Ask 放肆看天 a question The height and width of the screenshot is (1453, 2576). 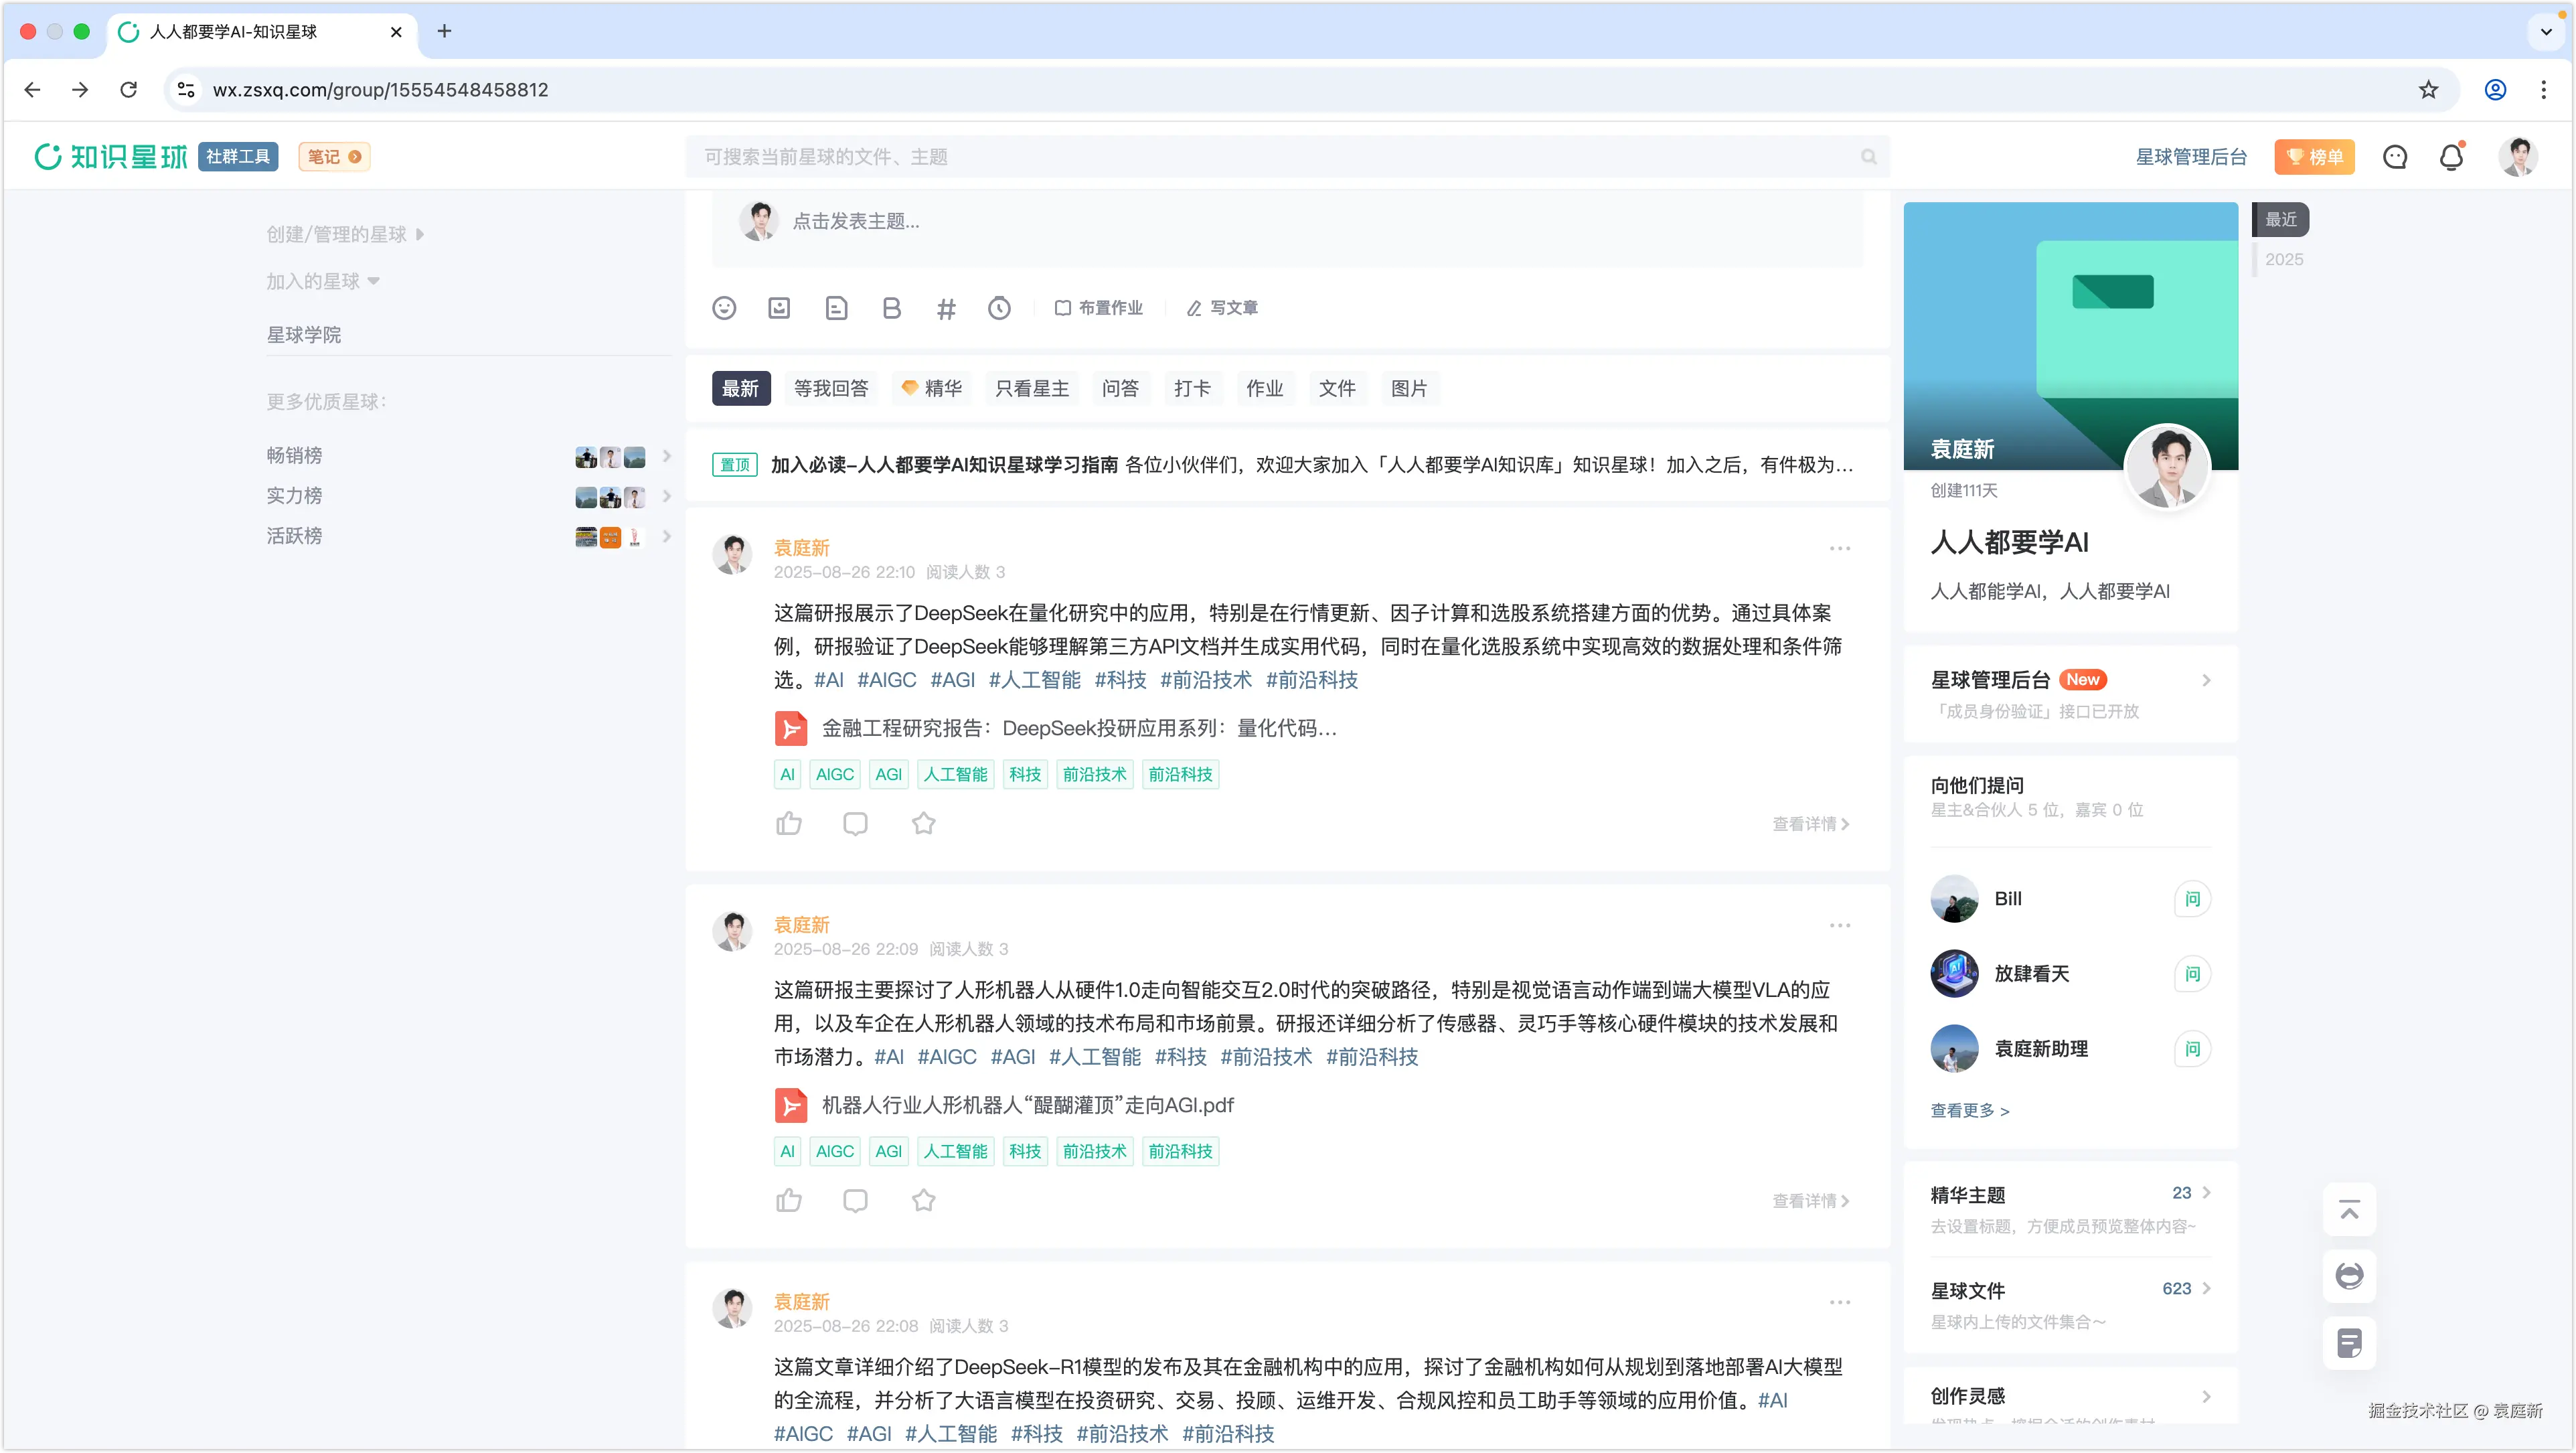click(x=2192, y=974)
